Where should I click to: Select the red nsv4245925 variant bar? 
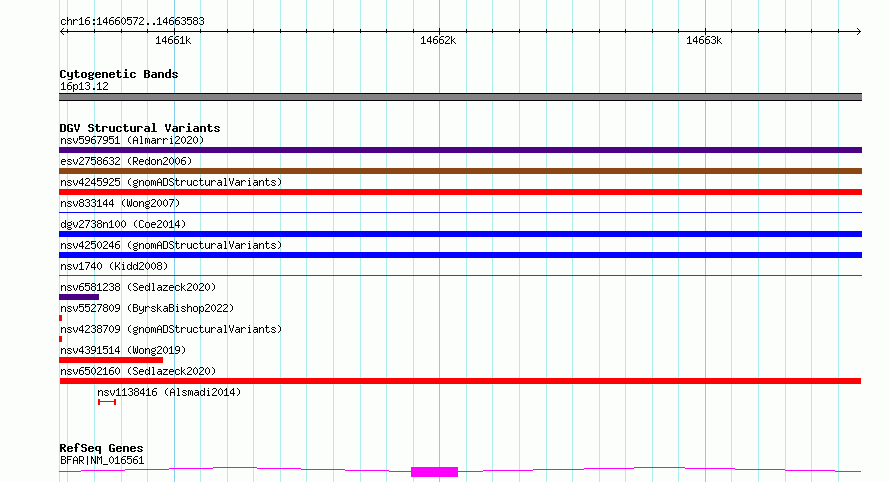click(x=460, y=192)
